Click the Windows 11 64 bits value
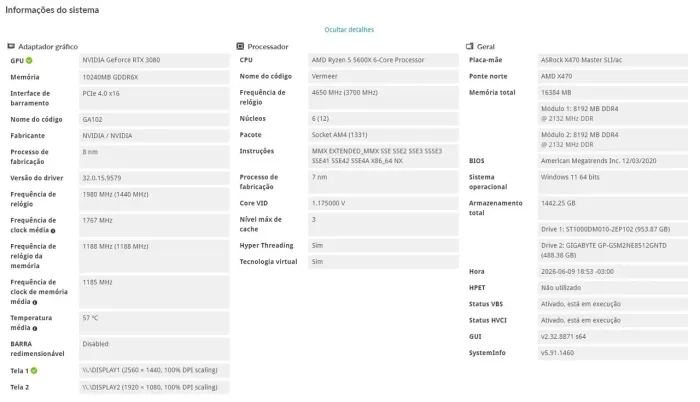Image resolution: width=700 pixels, height=402 pixels. pyautogui.click(x=613, y=182)
